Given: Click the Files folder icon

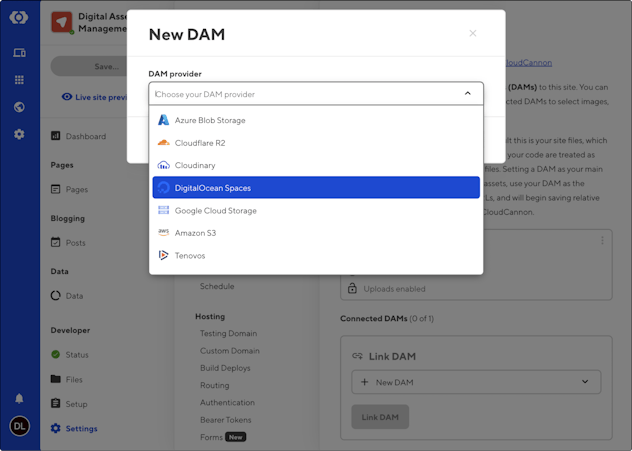Looking at the screenshot, I should coord(56,379).
